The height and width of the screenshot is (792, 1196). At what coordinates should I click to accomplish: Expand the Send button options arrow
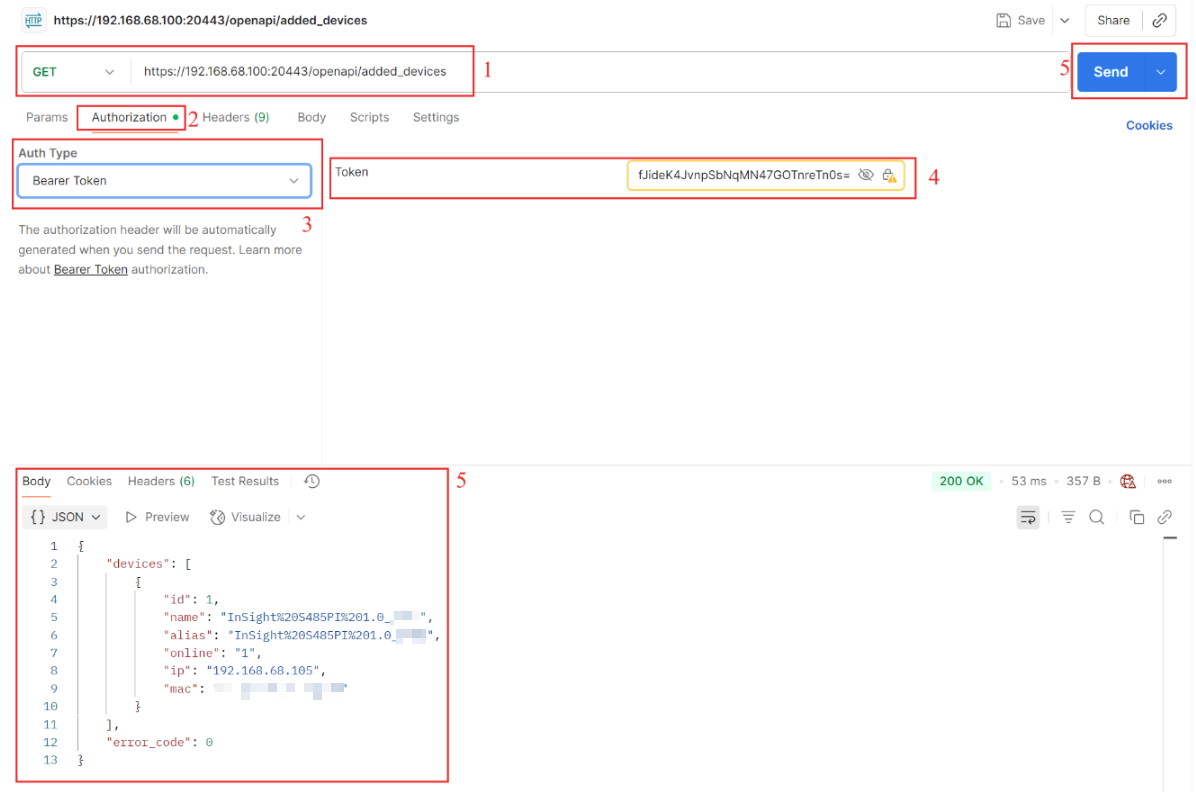[1161, 72]
